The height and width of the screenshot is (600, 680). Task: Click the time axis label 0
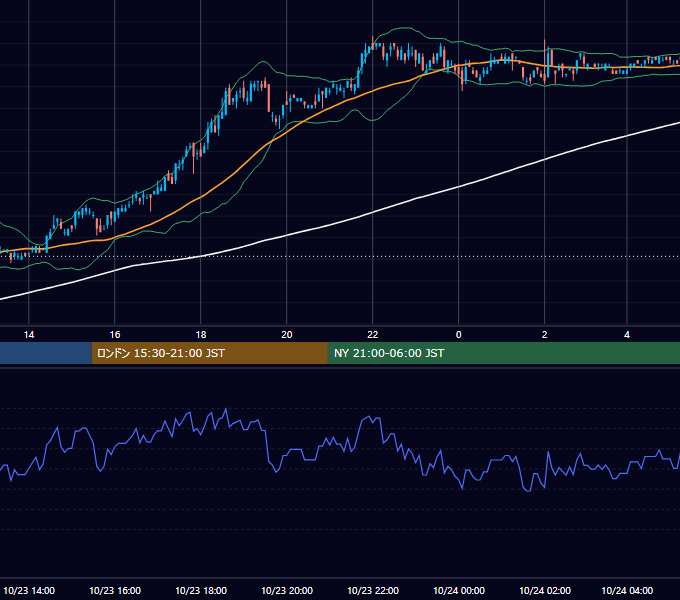pos(458,335)
